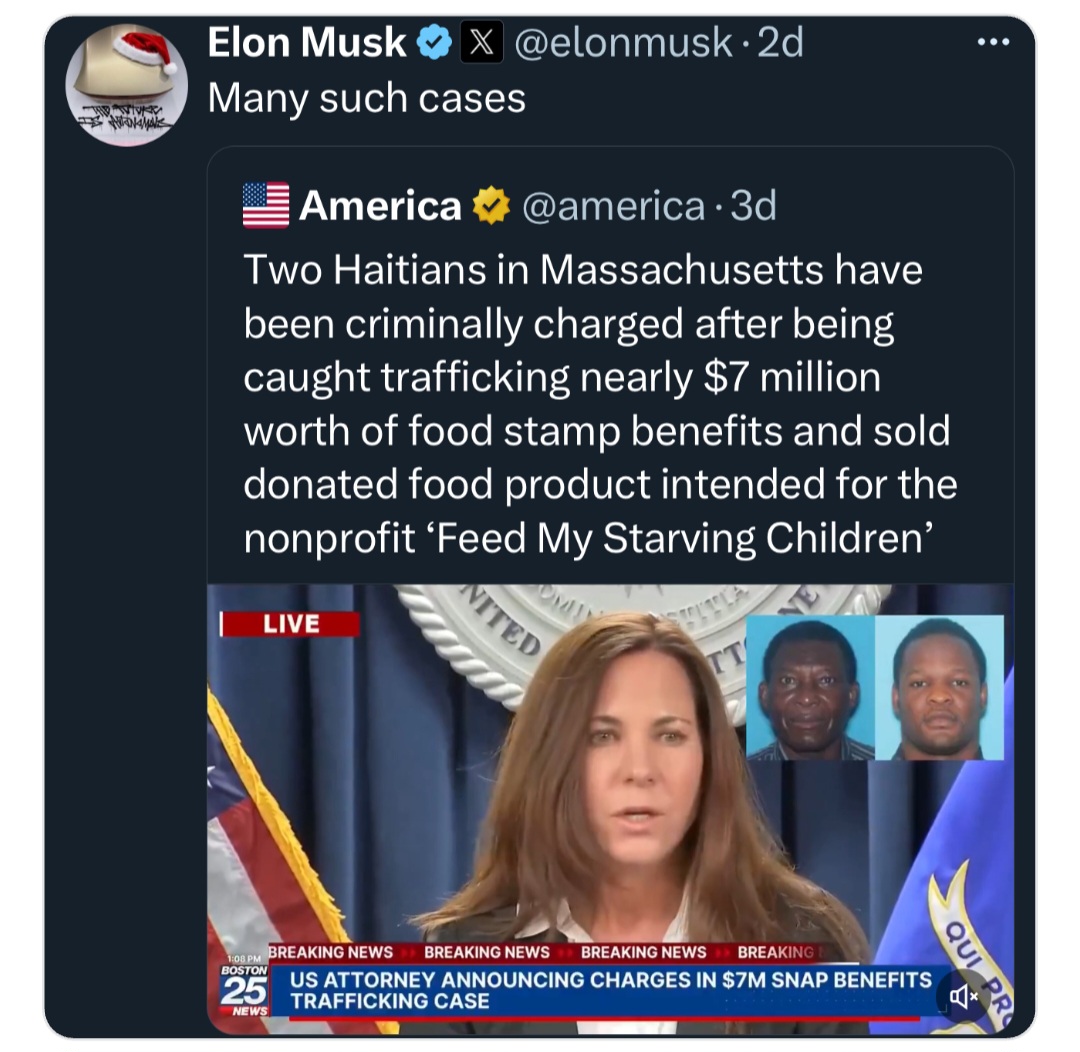Click the gold verified badge next to America
The height and width of the screenshot is (1052, 1080).
coord(490,206)
